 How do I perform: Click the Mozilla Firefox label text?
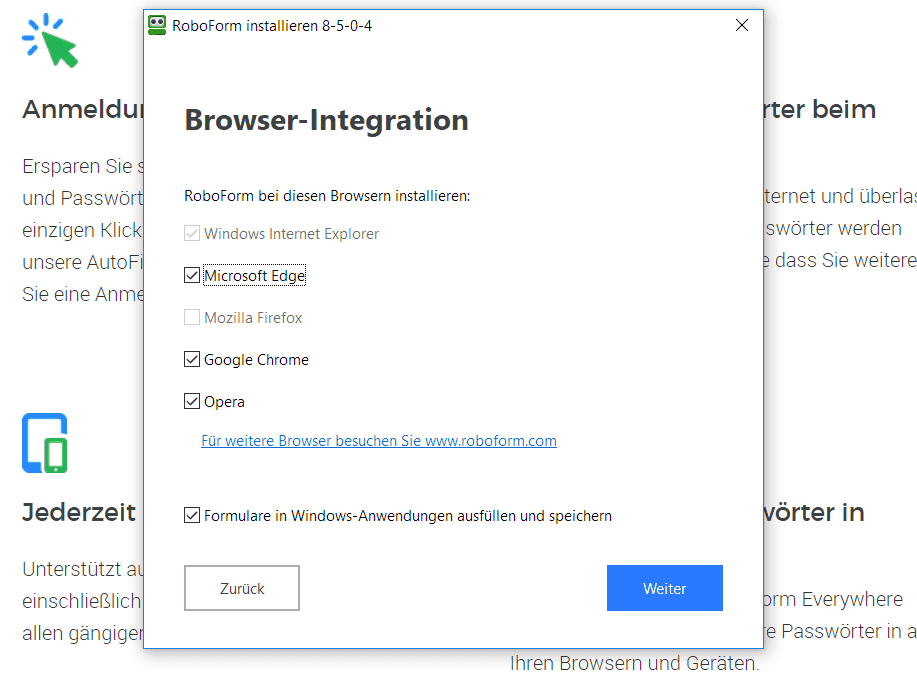[253, 318]
